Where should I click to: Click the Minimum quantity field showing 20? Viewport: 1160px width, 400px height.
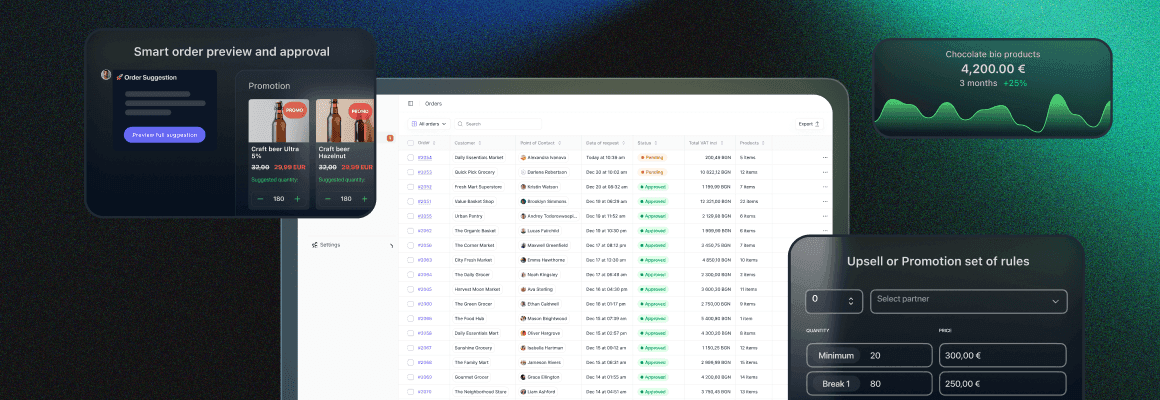pyautogui.click(x=869, y=356)
